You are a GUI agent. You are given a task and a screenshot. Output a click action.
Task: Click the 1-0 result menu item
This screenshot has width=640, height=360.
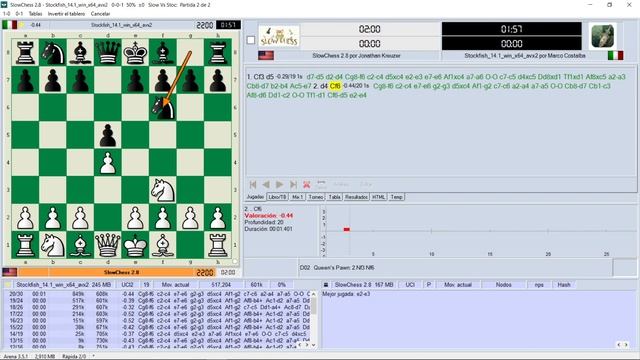pyautogui.click(x=7, y=13)
